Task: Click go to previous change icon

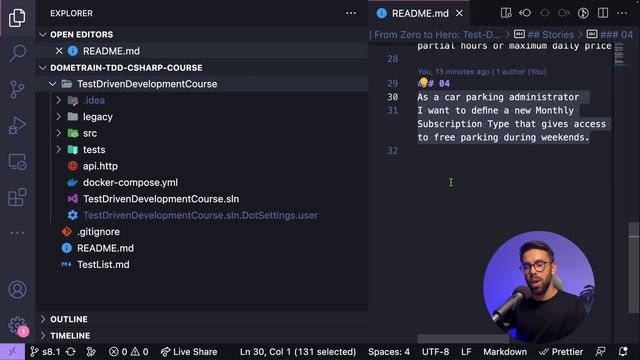Action: 525,13
